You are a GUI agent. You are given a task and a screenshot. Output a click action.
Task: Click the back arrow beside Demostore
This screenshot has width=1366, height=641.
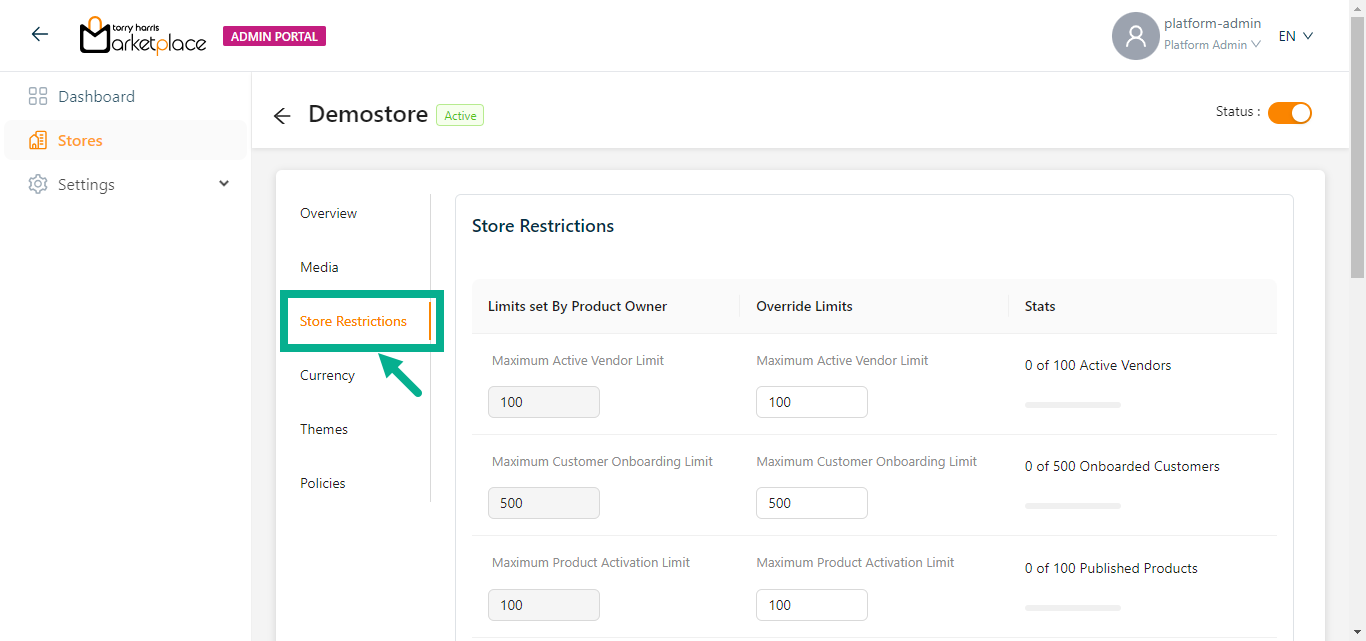coord(282,116)
